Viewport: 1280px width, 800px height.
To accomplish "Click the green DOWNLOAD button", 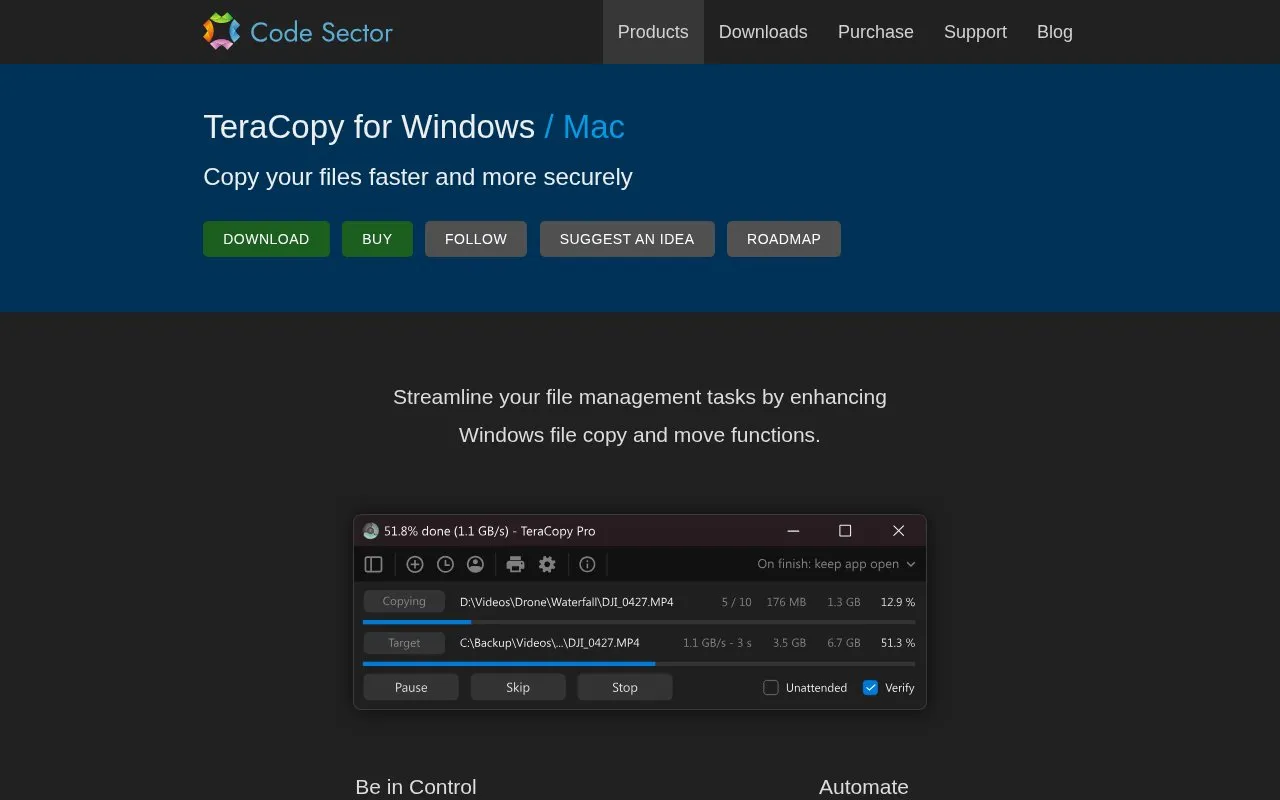I will tap(266, 239).
